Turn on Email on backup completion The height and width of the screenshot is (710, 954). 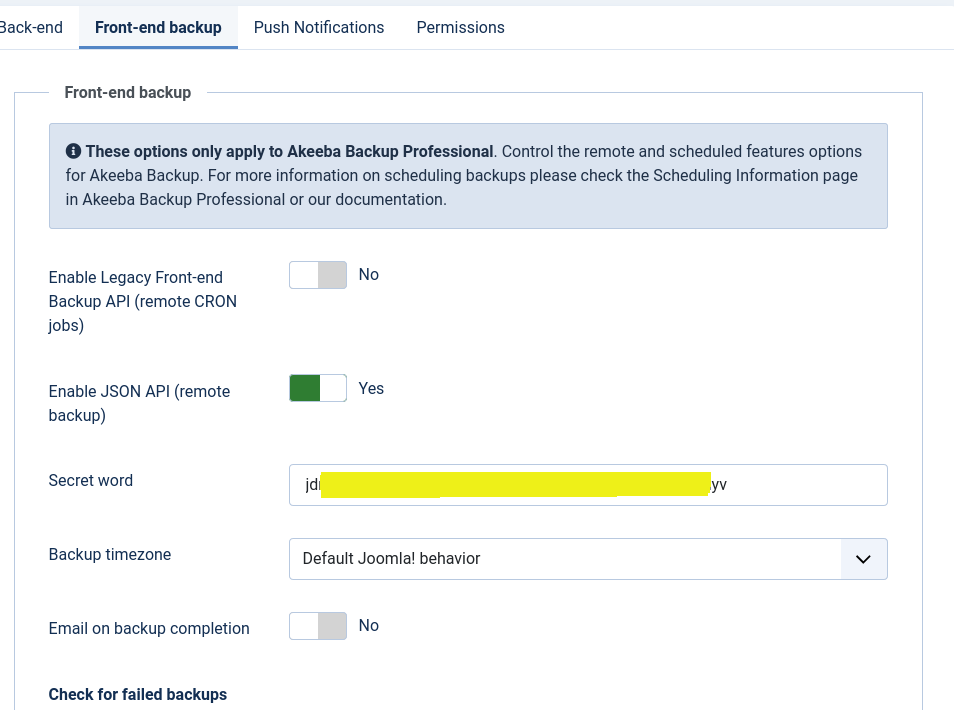tap(318, 626)
